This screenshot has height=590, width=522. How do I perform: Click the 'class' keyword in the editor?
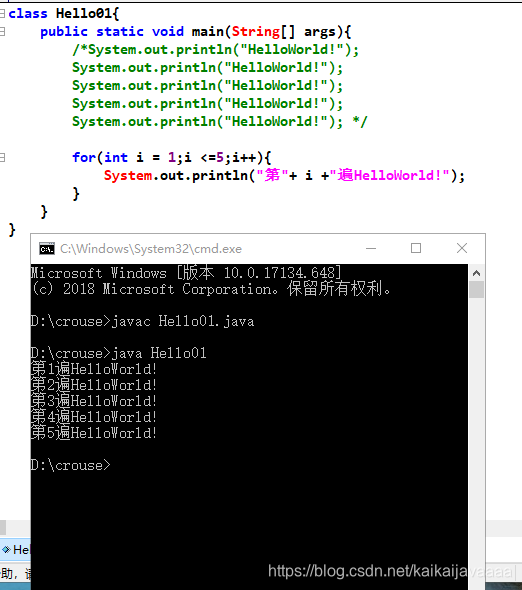coord(28,14)
